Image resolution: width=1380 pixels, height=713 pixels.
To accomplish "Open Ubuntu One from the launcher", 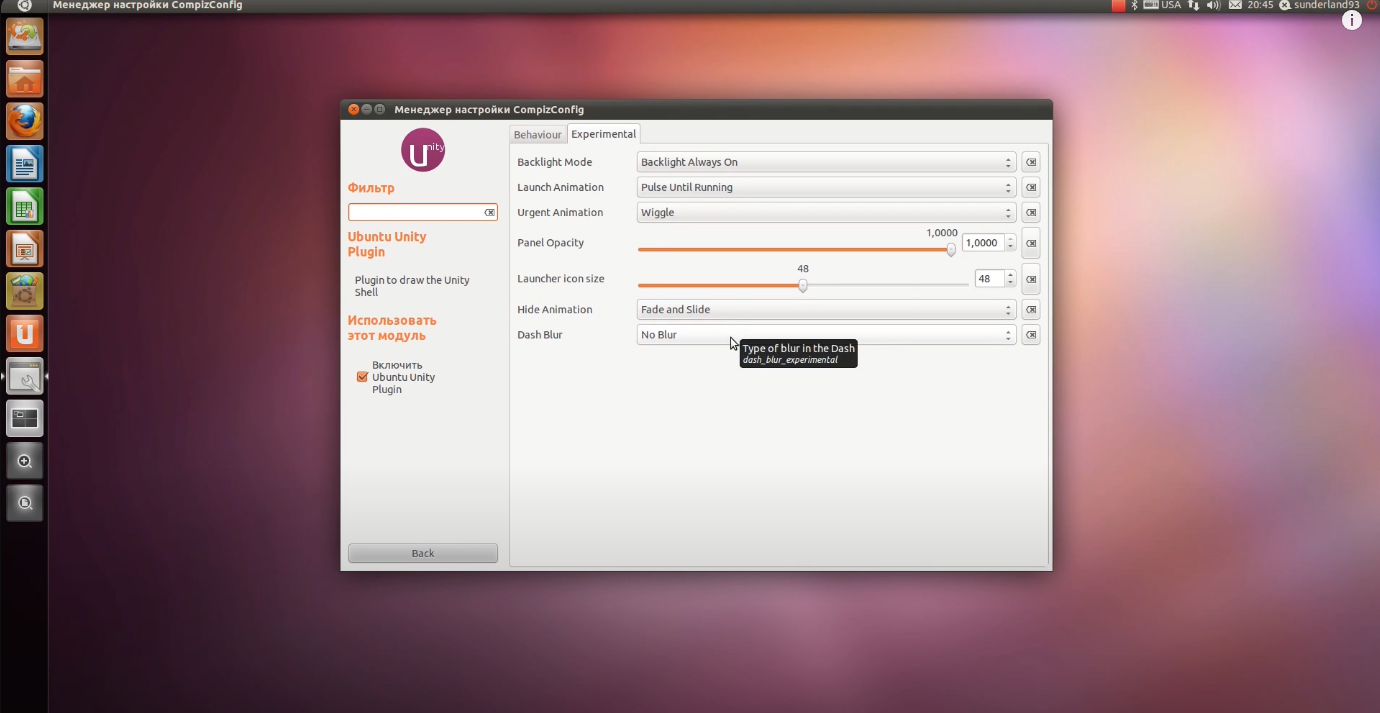I will pos(24,333).
